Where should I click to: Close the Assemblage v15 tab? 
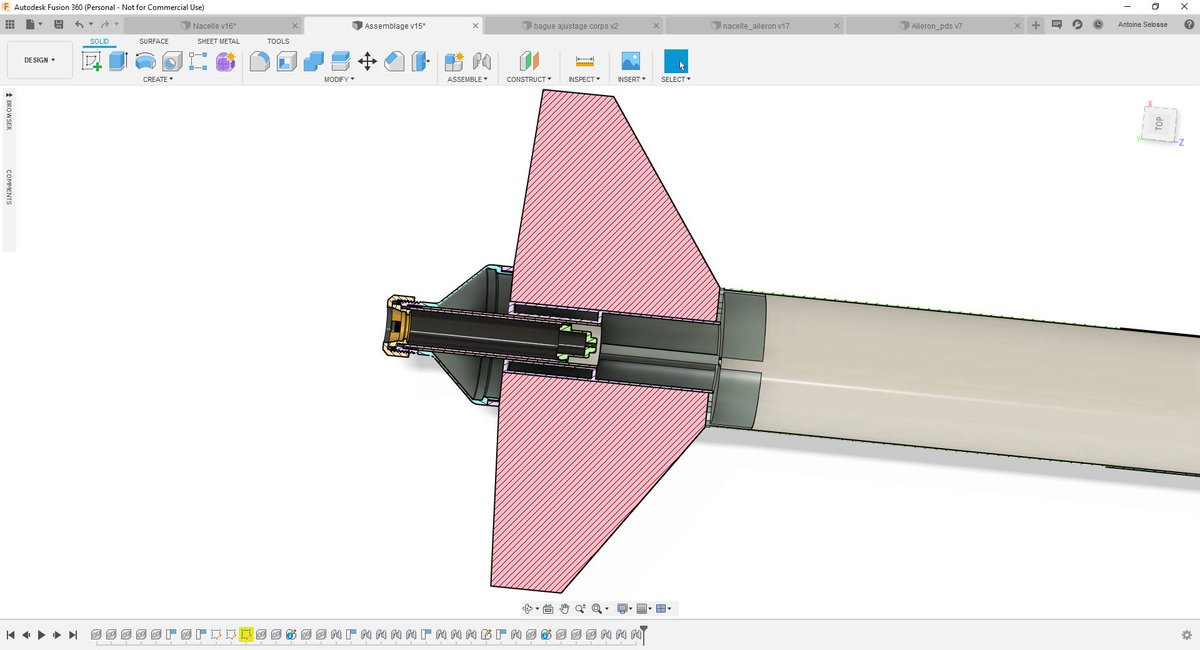click(475, 25)
